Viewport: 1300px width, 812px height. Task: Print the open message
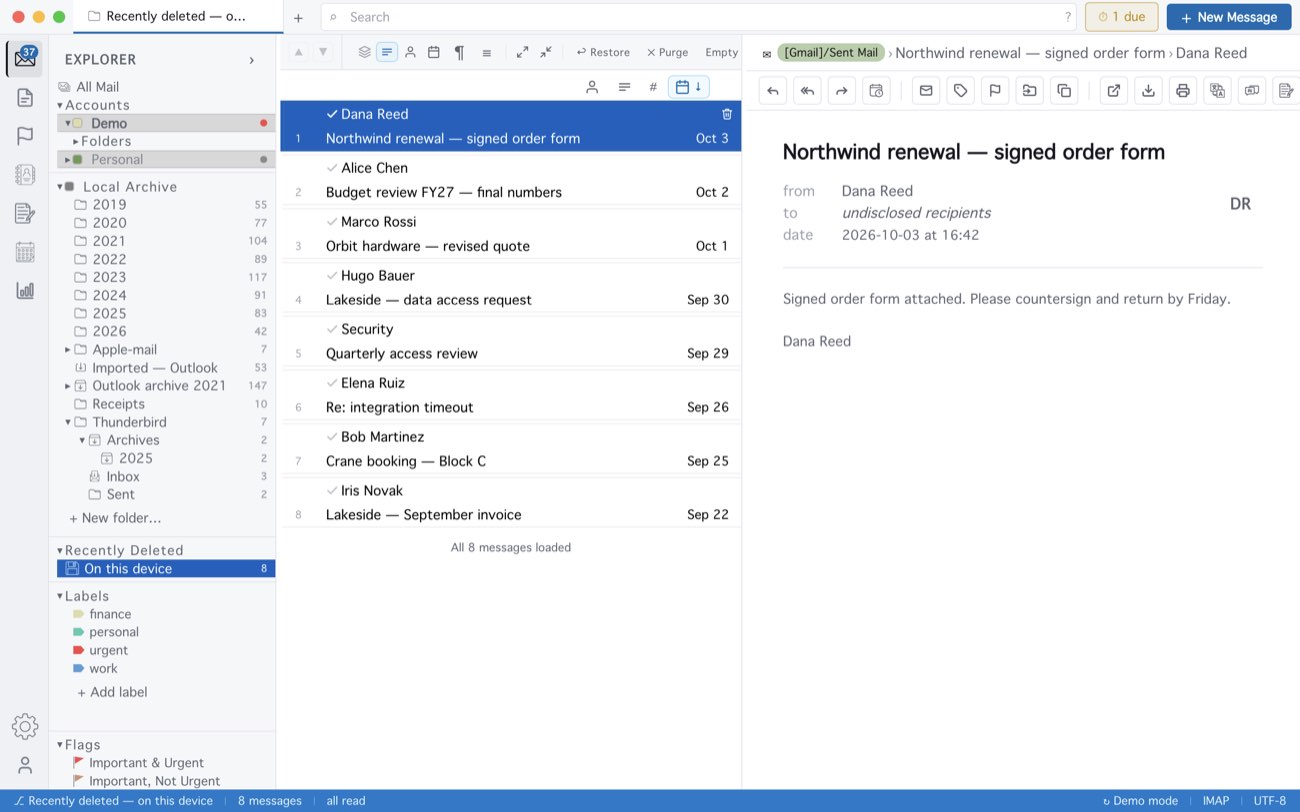(x=1183, y=91)
